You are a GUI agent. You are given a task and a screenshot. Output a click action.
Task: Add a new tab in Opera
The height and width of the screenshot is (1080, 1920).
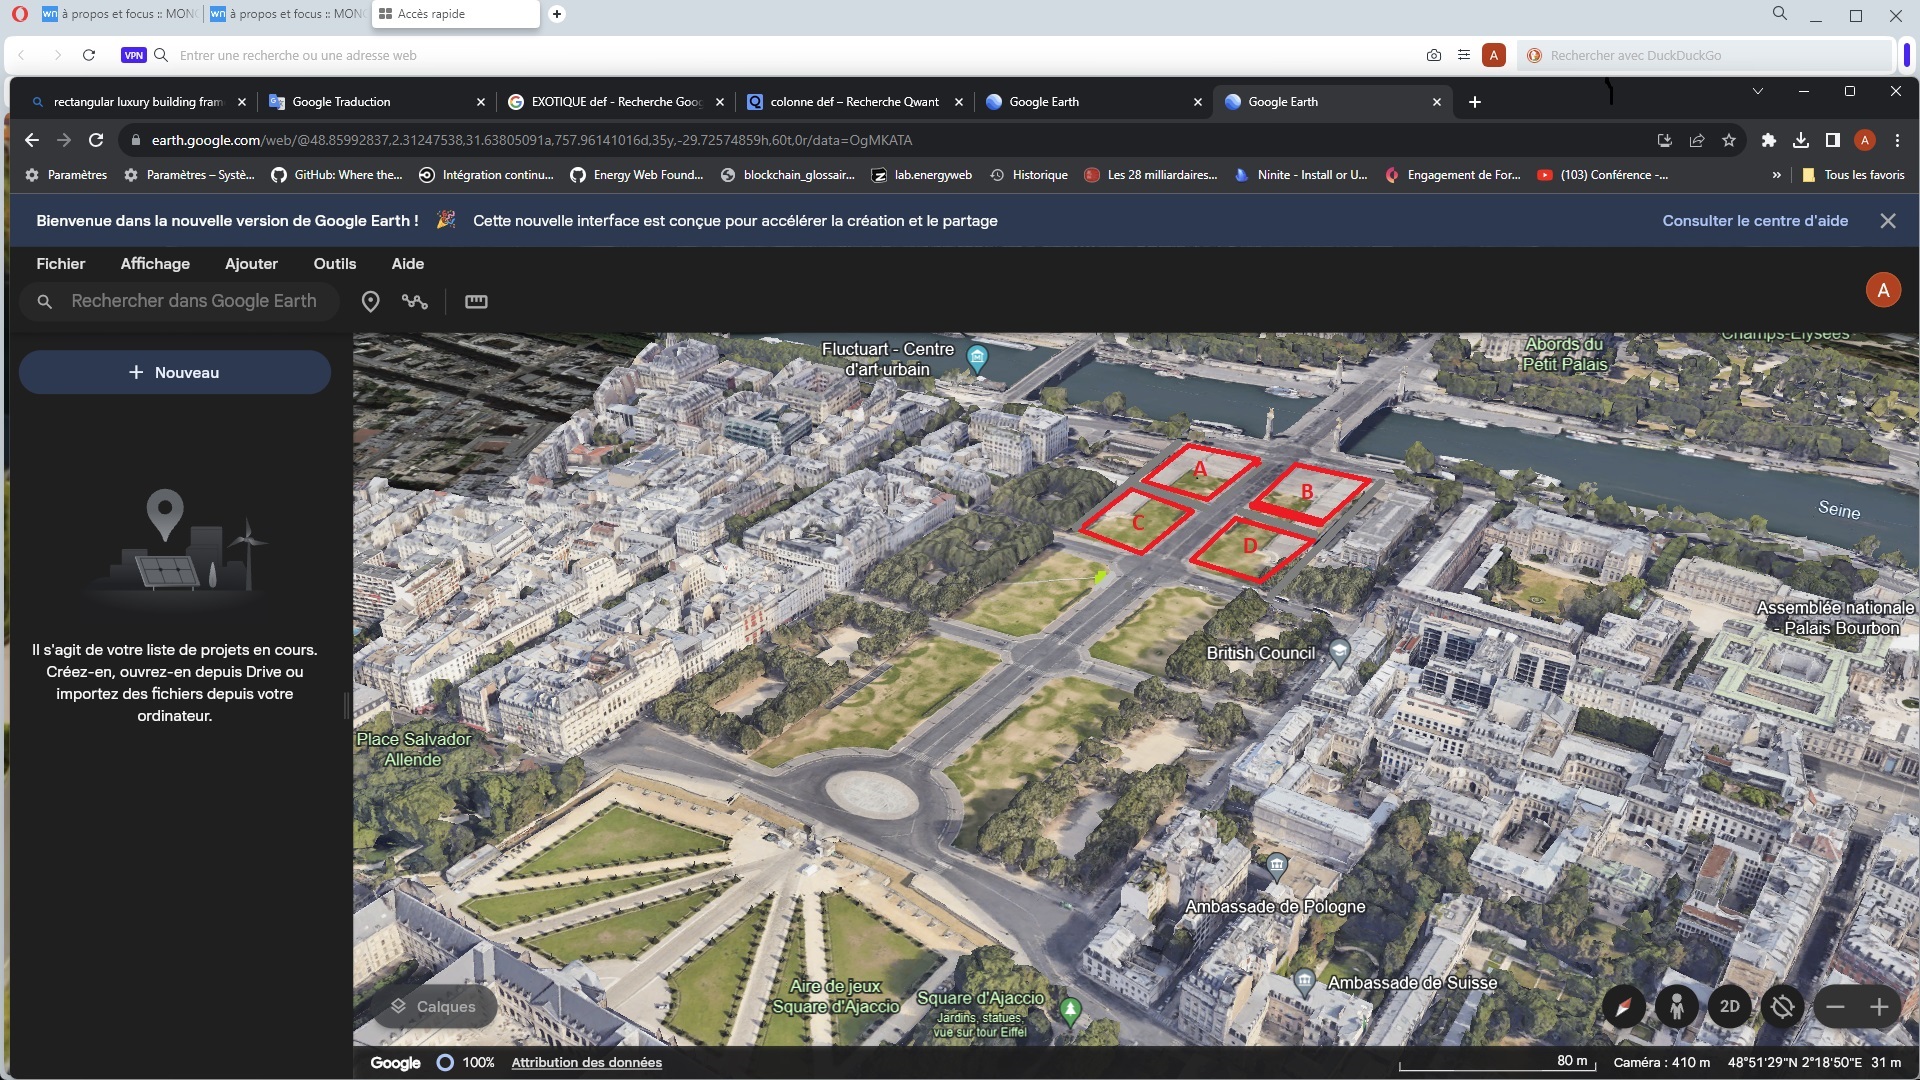tap(557, 14)
